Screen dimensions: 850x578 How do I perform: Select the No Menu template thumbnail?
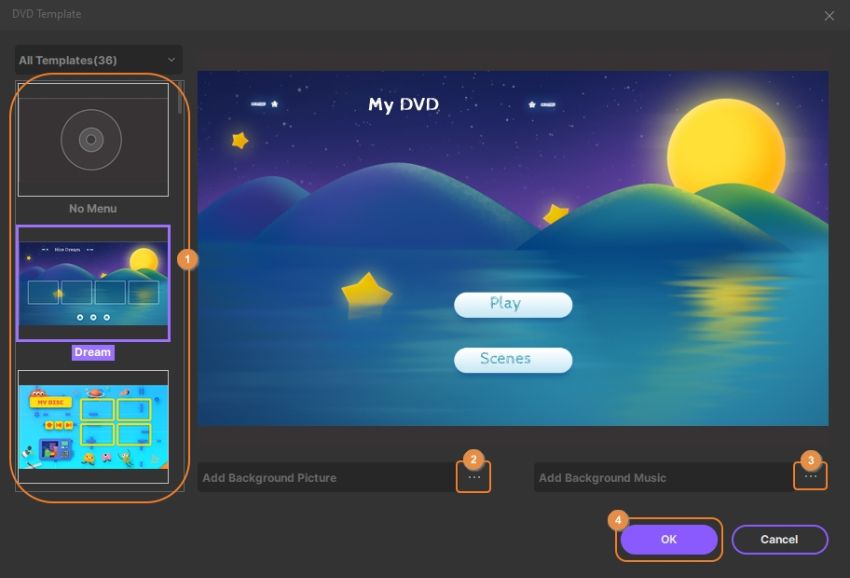(92, 140)
